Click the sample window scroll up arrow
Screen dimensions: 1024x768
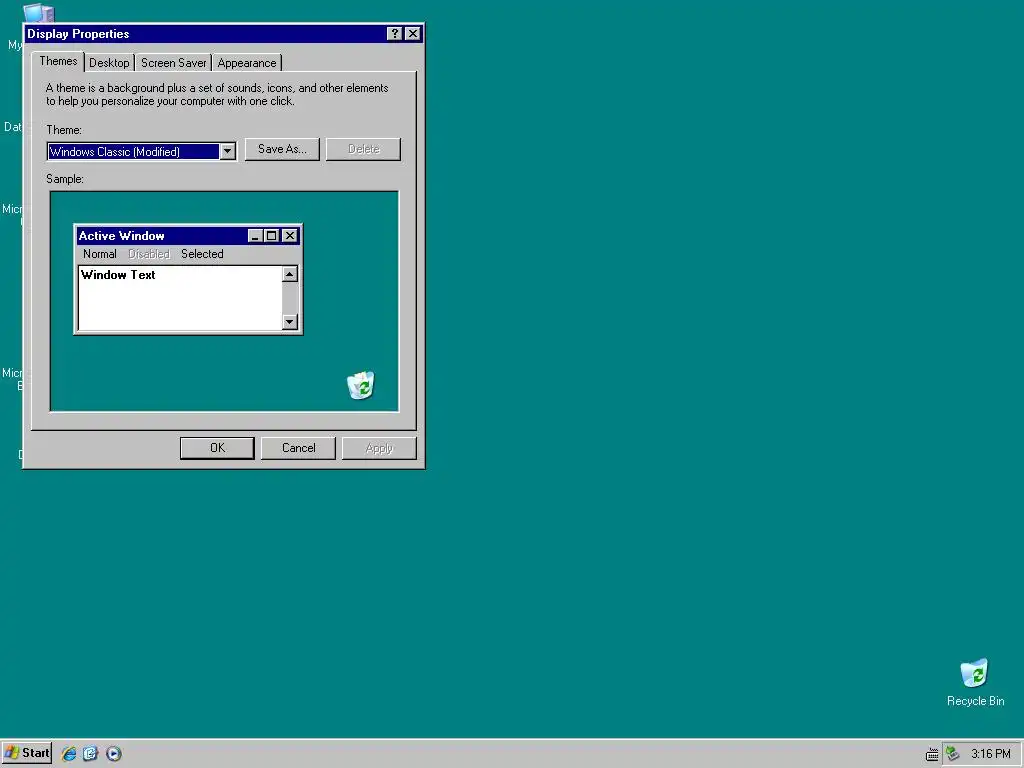[x=290, y=274]
